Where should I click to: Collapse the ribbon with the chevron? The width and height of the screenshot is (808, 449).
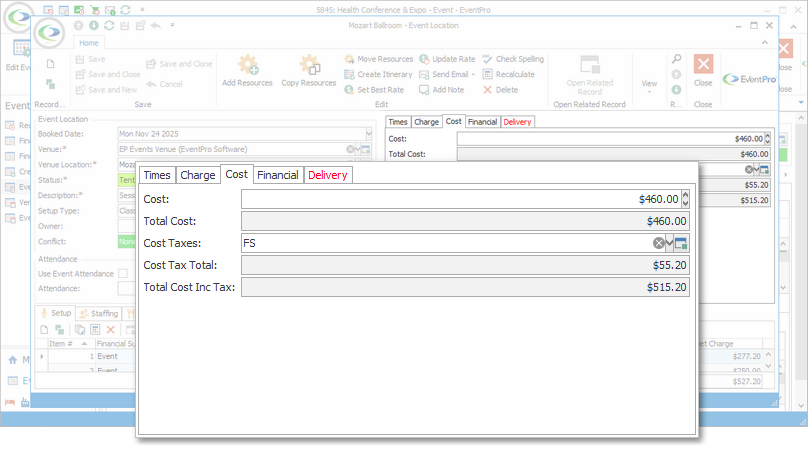(765, 43)
